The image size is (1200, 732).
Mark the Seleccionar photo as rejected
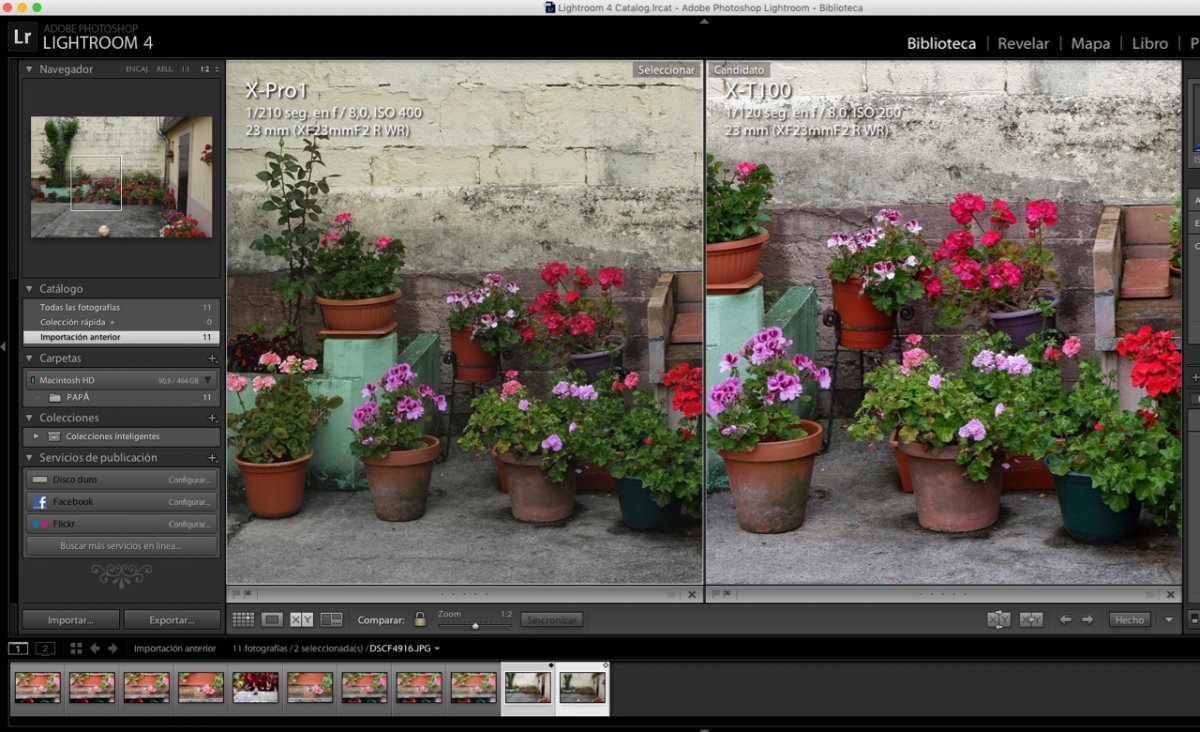247,594
